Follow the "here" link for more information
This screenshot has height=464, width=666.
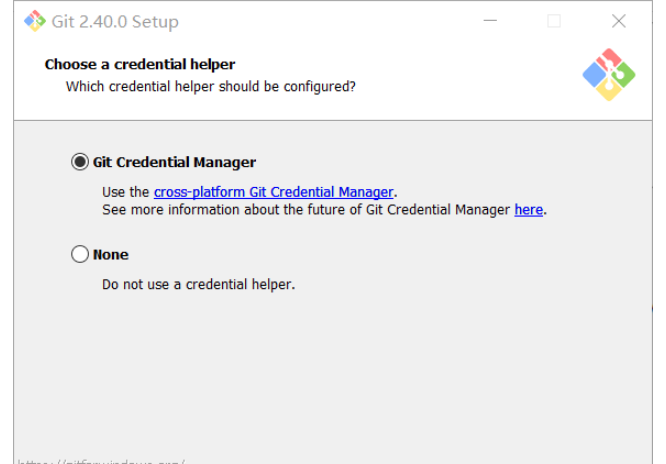pyautogui.click(x=529, y=210)
